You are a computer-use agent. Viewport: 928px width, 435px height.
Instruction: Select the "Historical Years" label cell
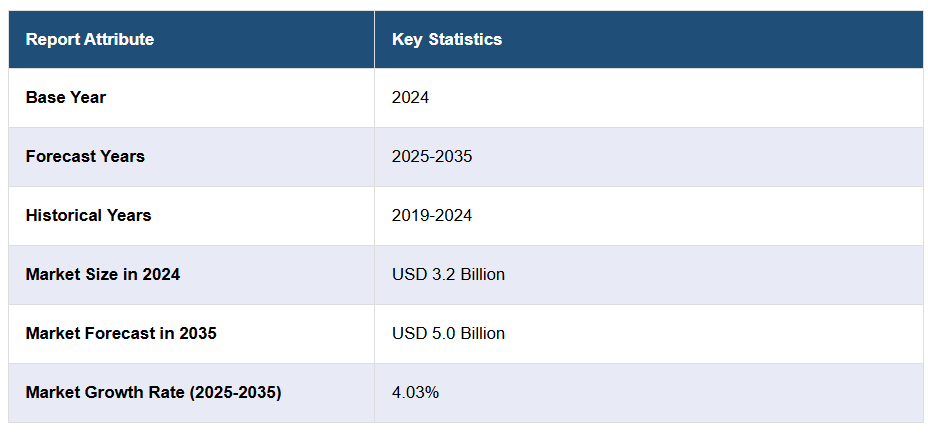coord(89,216)
